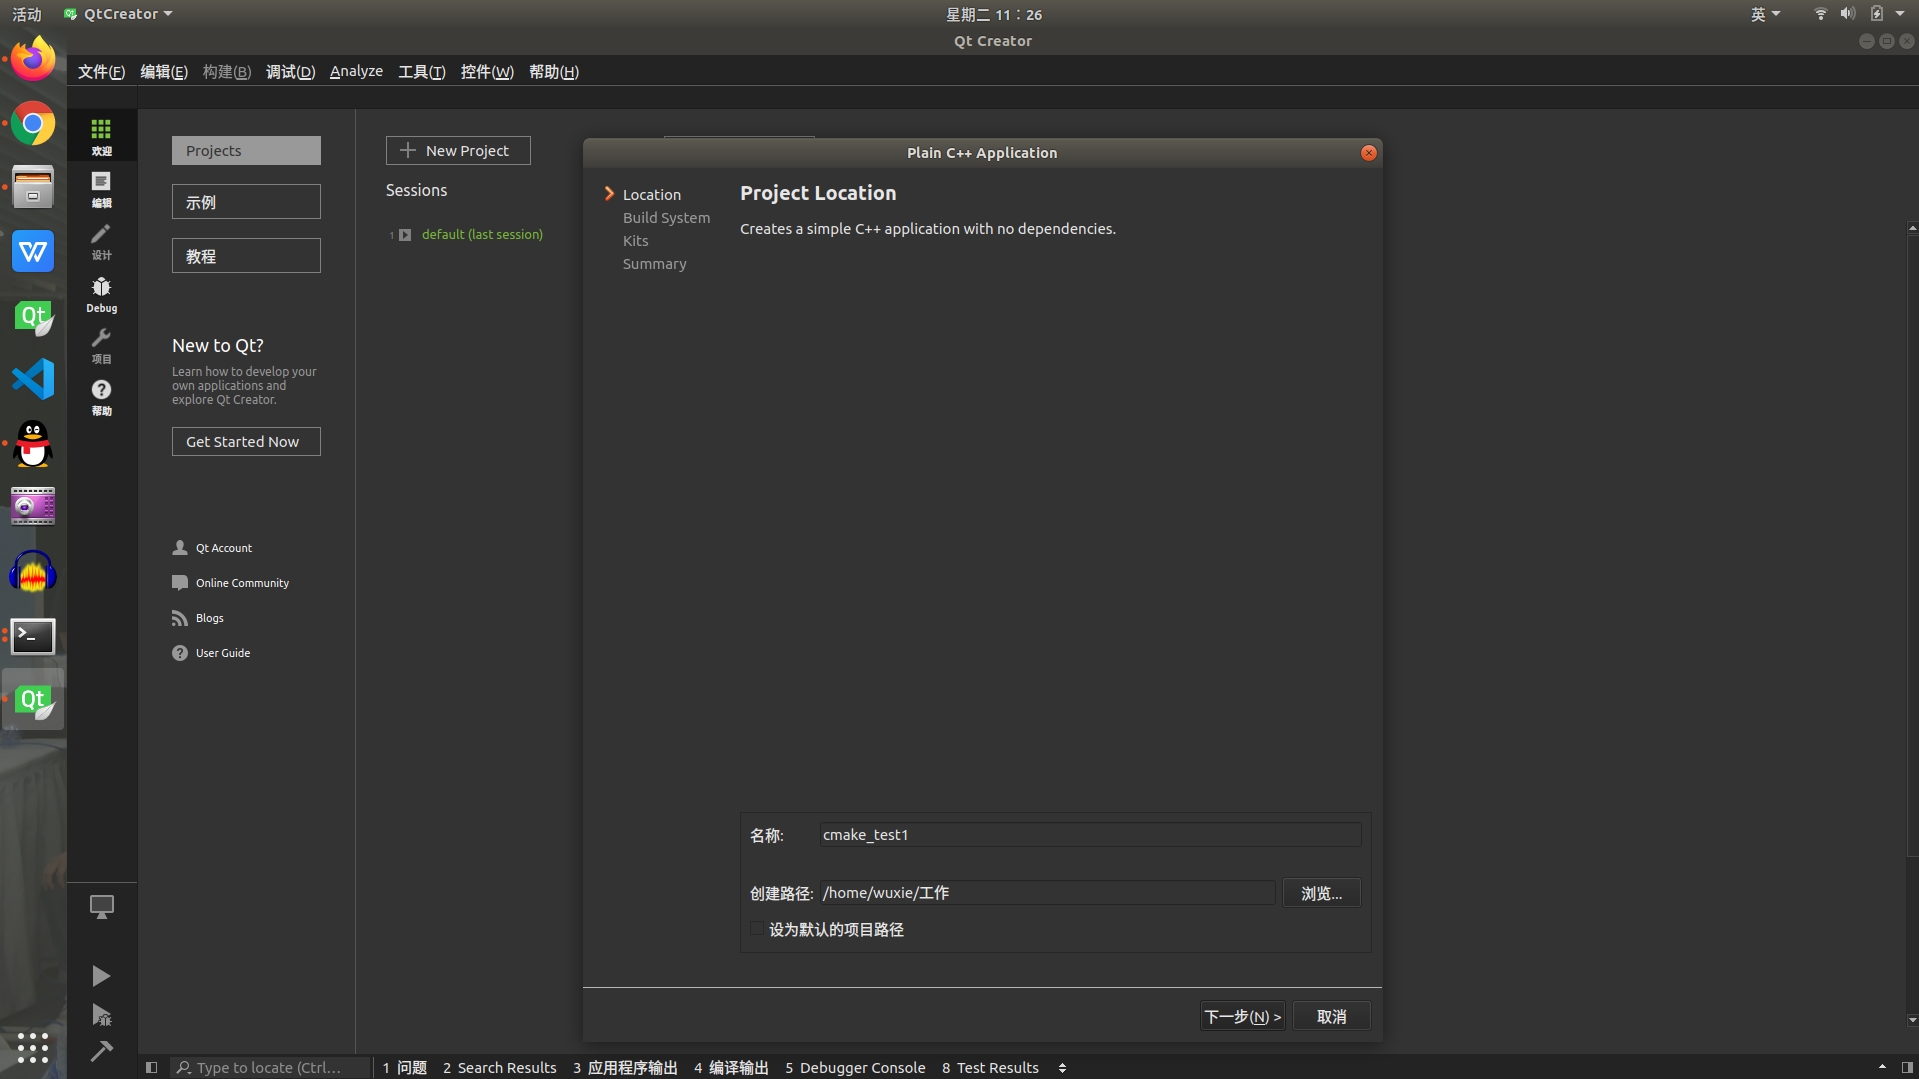Switch to the 4 编译输出 tab
Screen dimensions: 1919x1079
click(730, 1067)
